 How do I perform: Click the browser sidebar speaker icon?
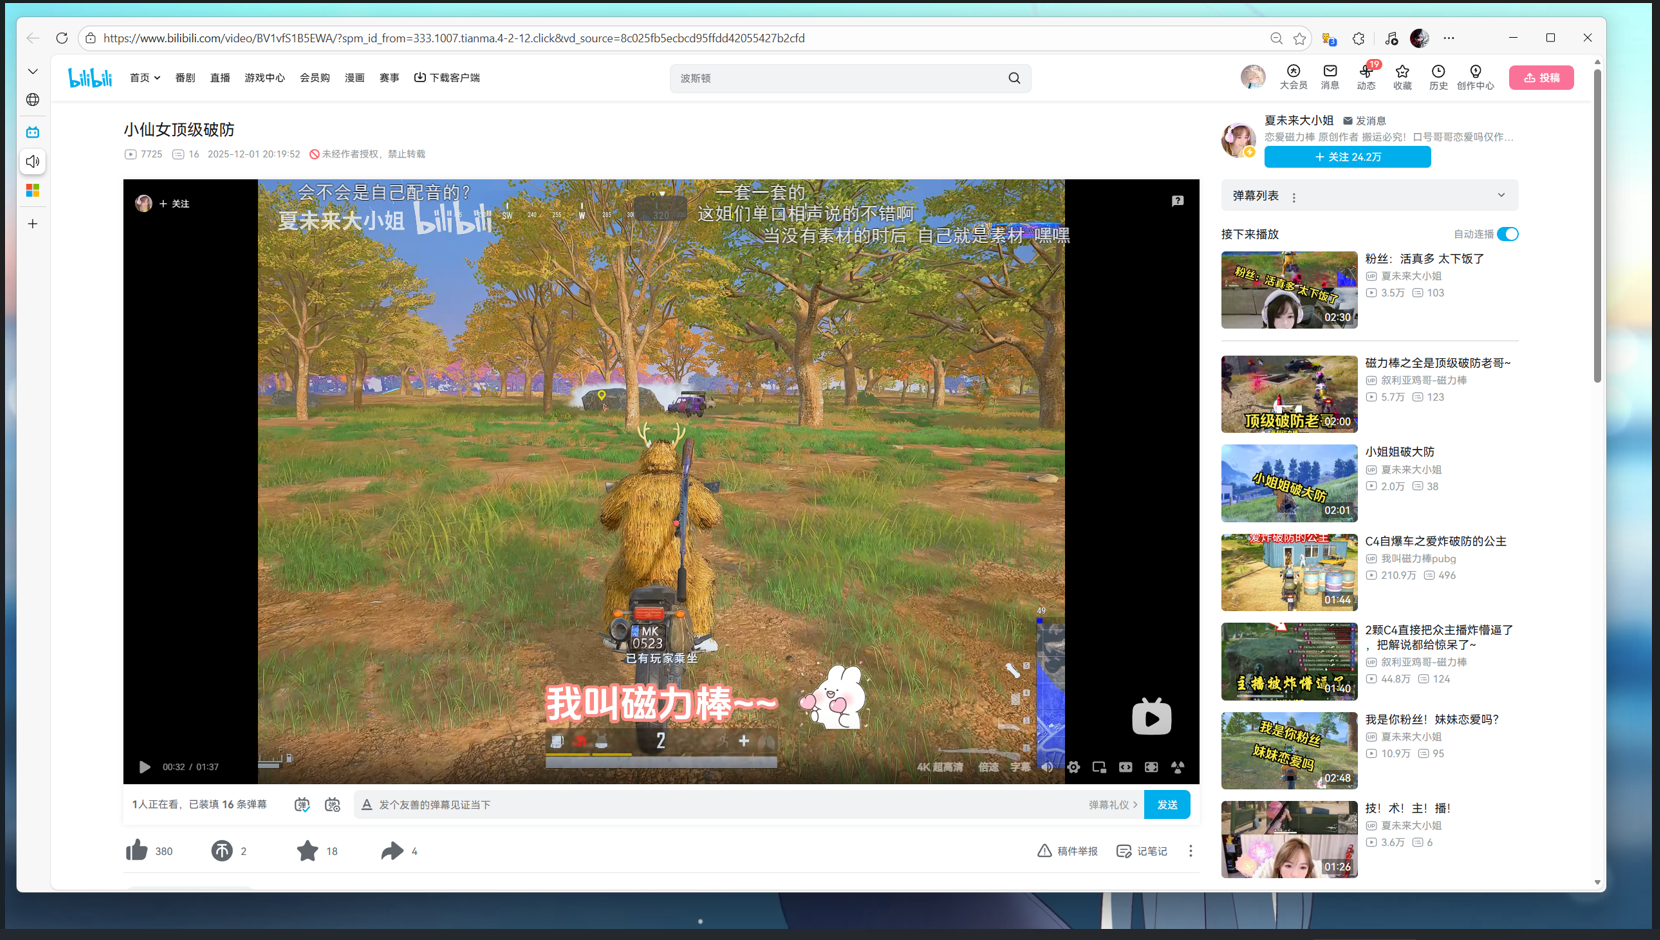[33, 161]
